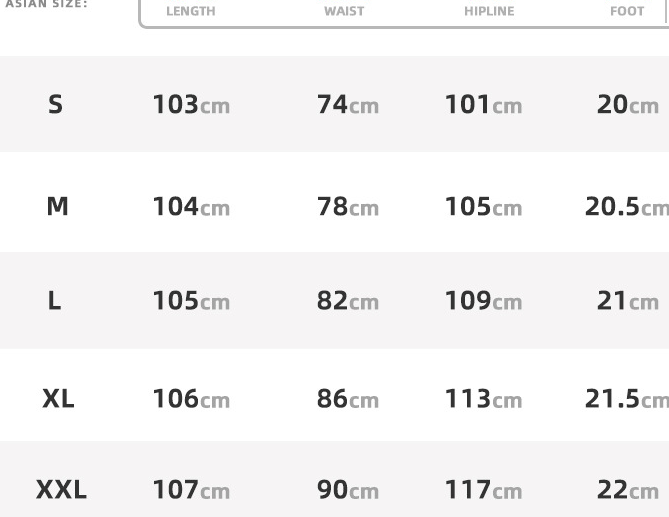This screenshot has height=517, width=669.
Task: Select the L size row label
Action: (x=55, y=301)
